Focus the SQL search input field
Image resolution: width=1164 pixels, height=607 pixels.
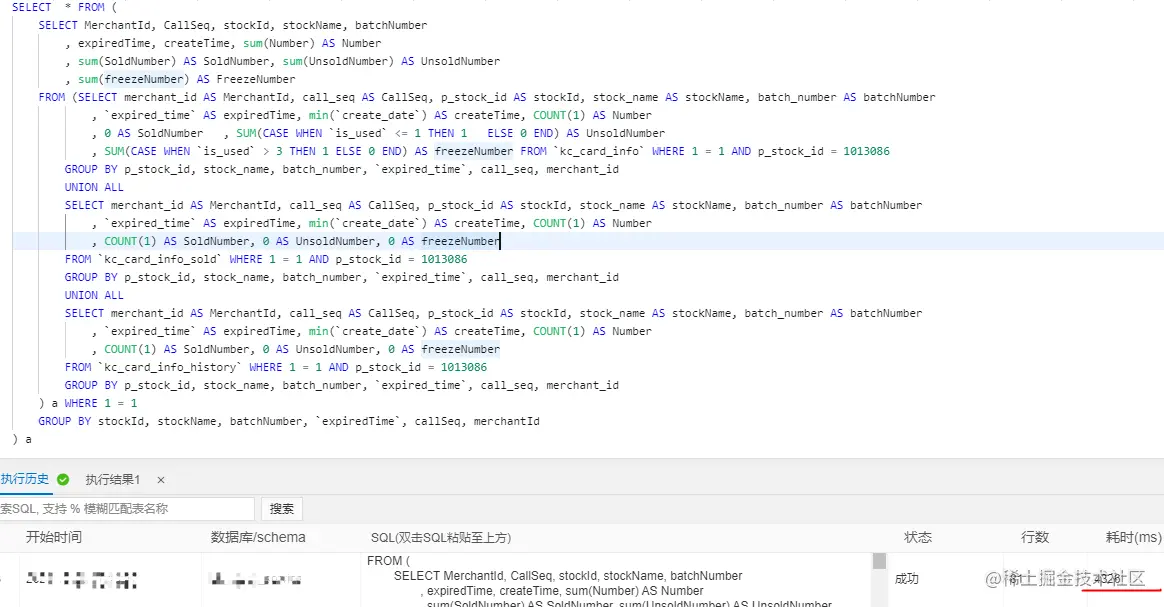click(126, 508)
